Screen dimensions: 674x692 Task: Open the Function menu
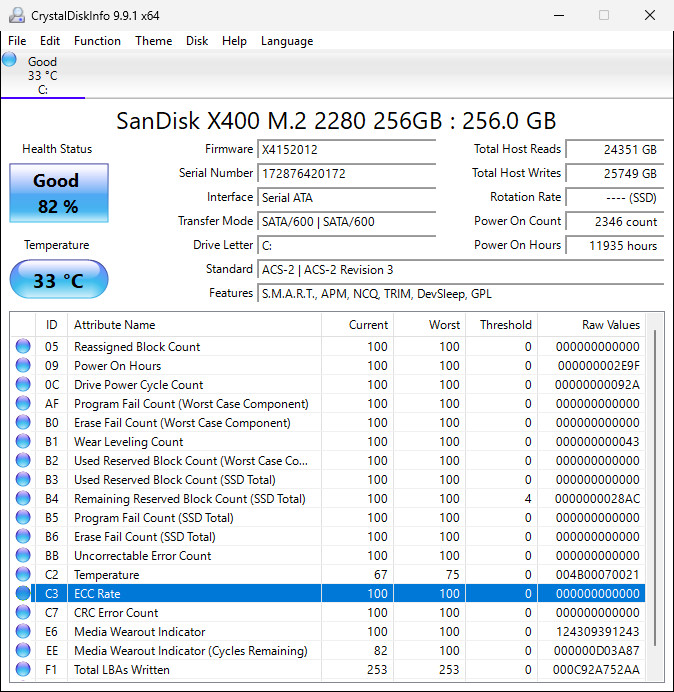point(97,41)
